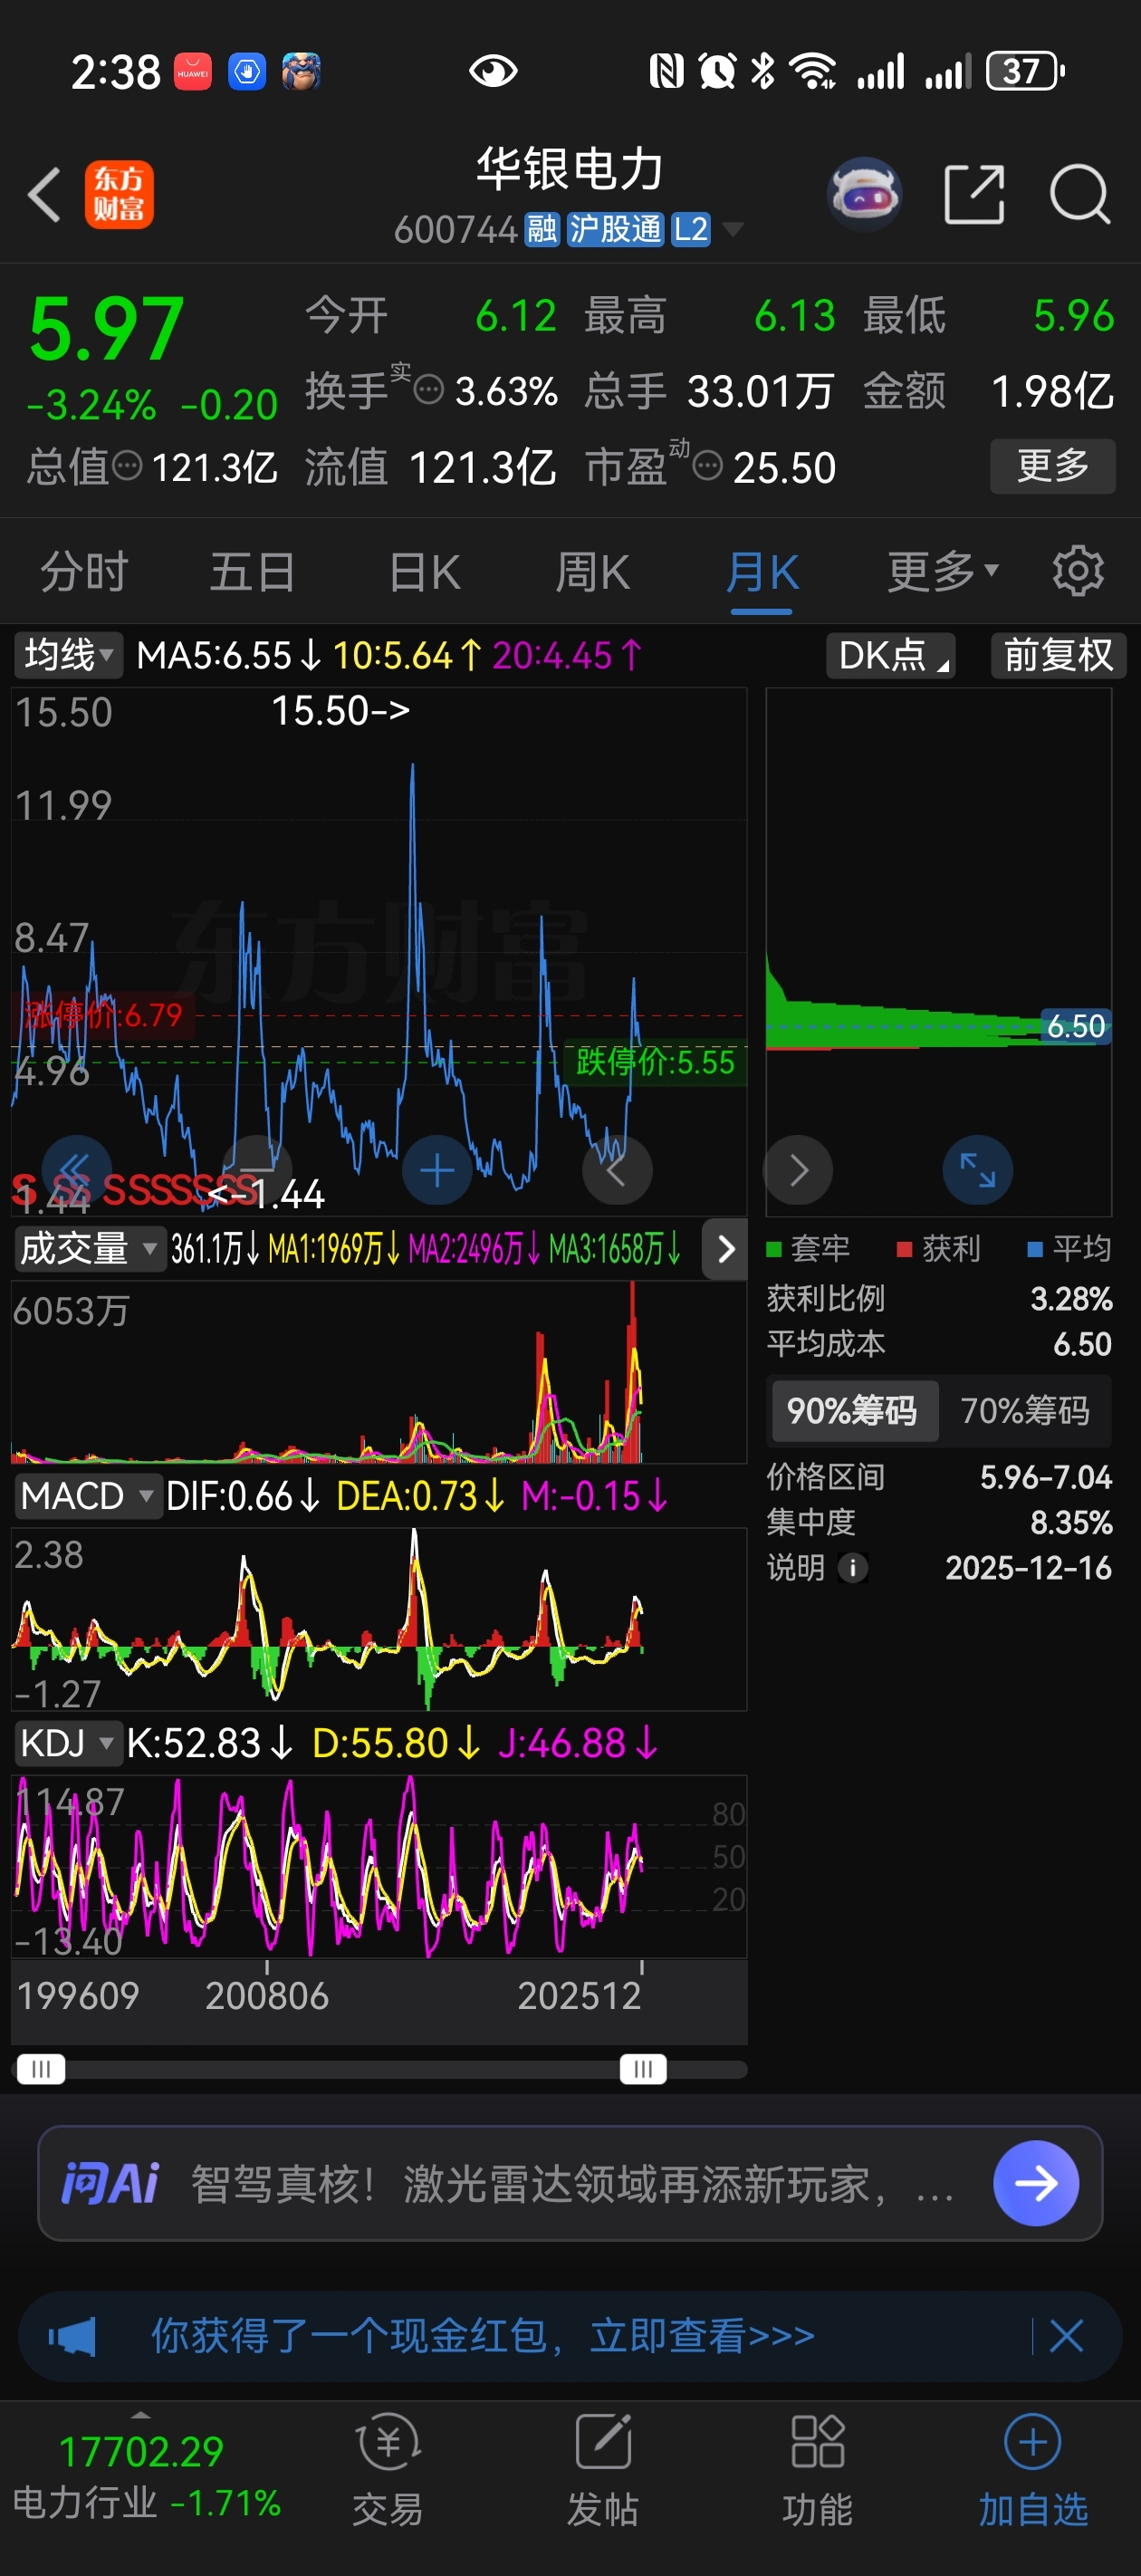Open 成交量 indicator dropdown
Viewport: 1141px width, 2576px height.
point(89,1249)
